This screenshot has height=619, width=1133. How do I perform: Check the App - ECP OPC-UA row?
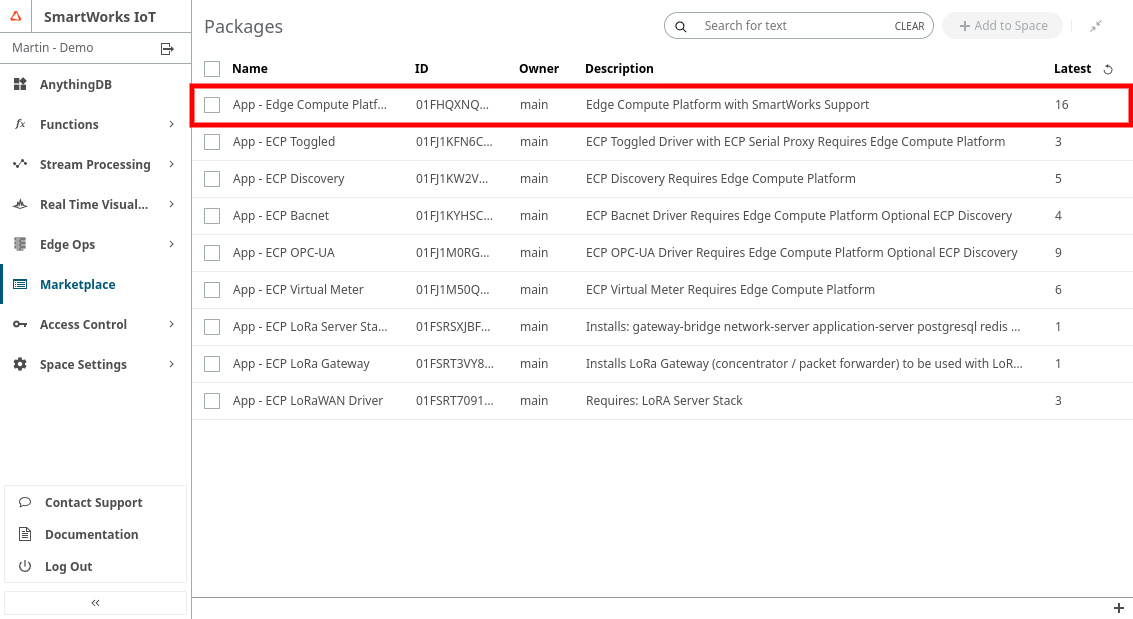click(x=212, y=253)
